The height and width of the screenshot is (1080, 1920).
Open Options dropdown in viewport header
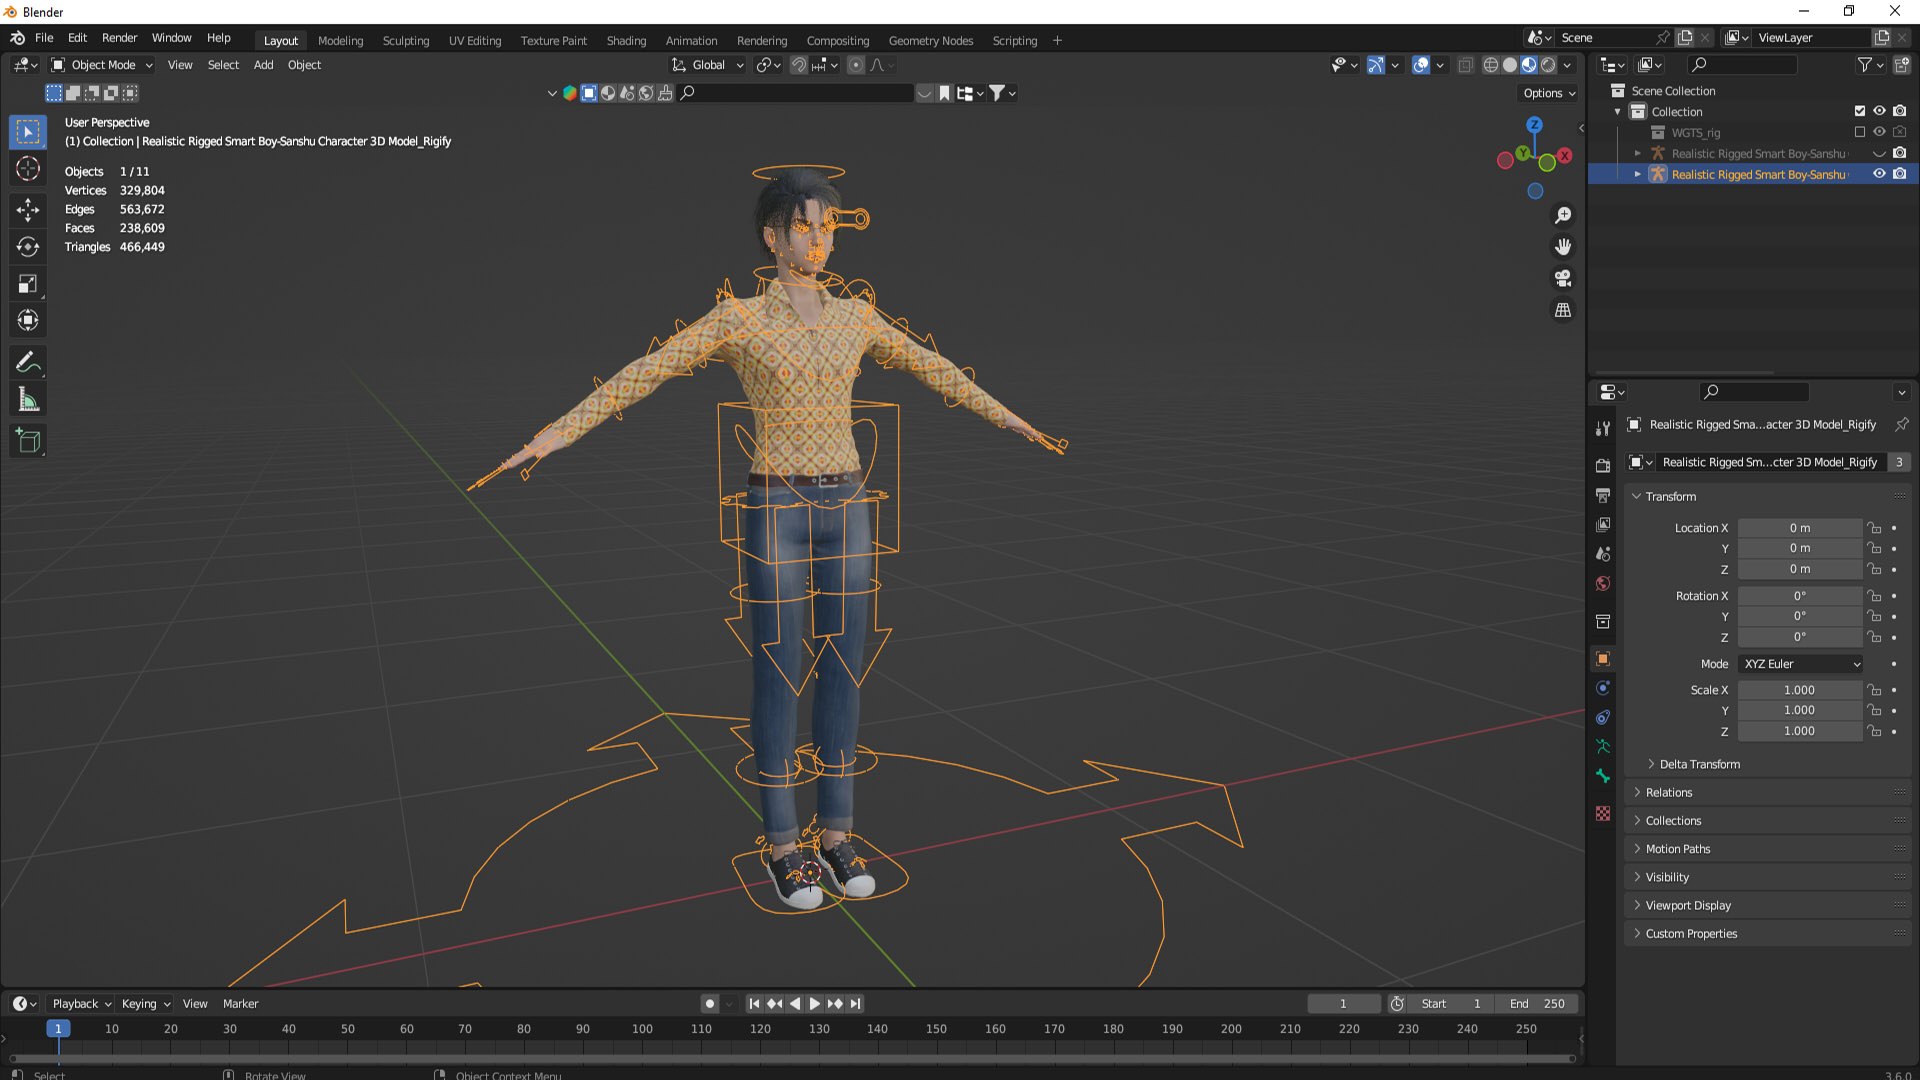click(1549, 93)
